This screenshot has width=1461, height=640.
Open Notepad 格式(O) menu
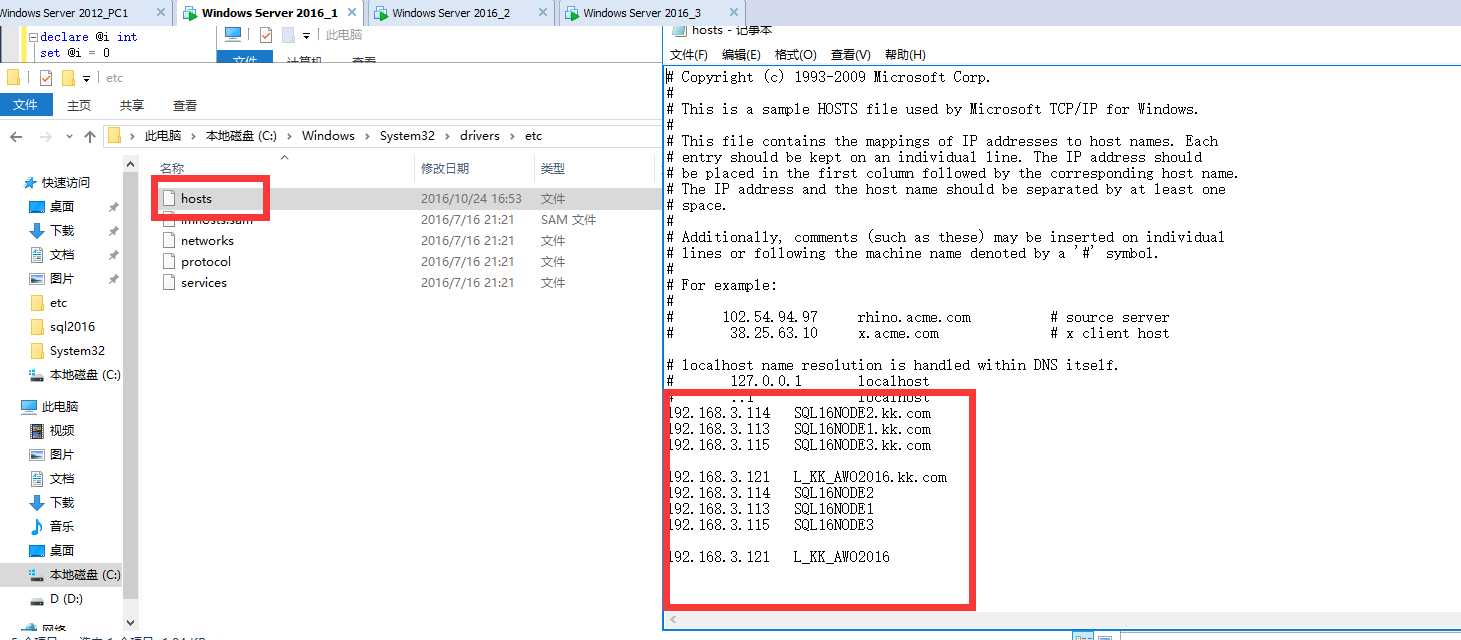(796, 55)
